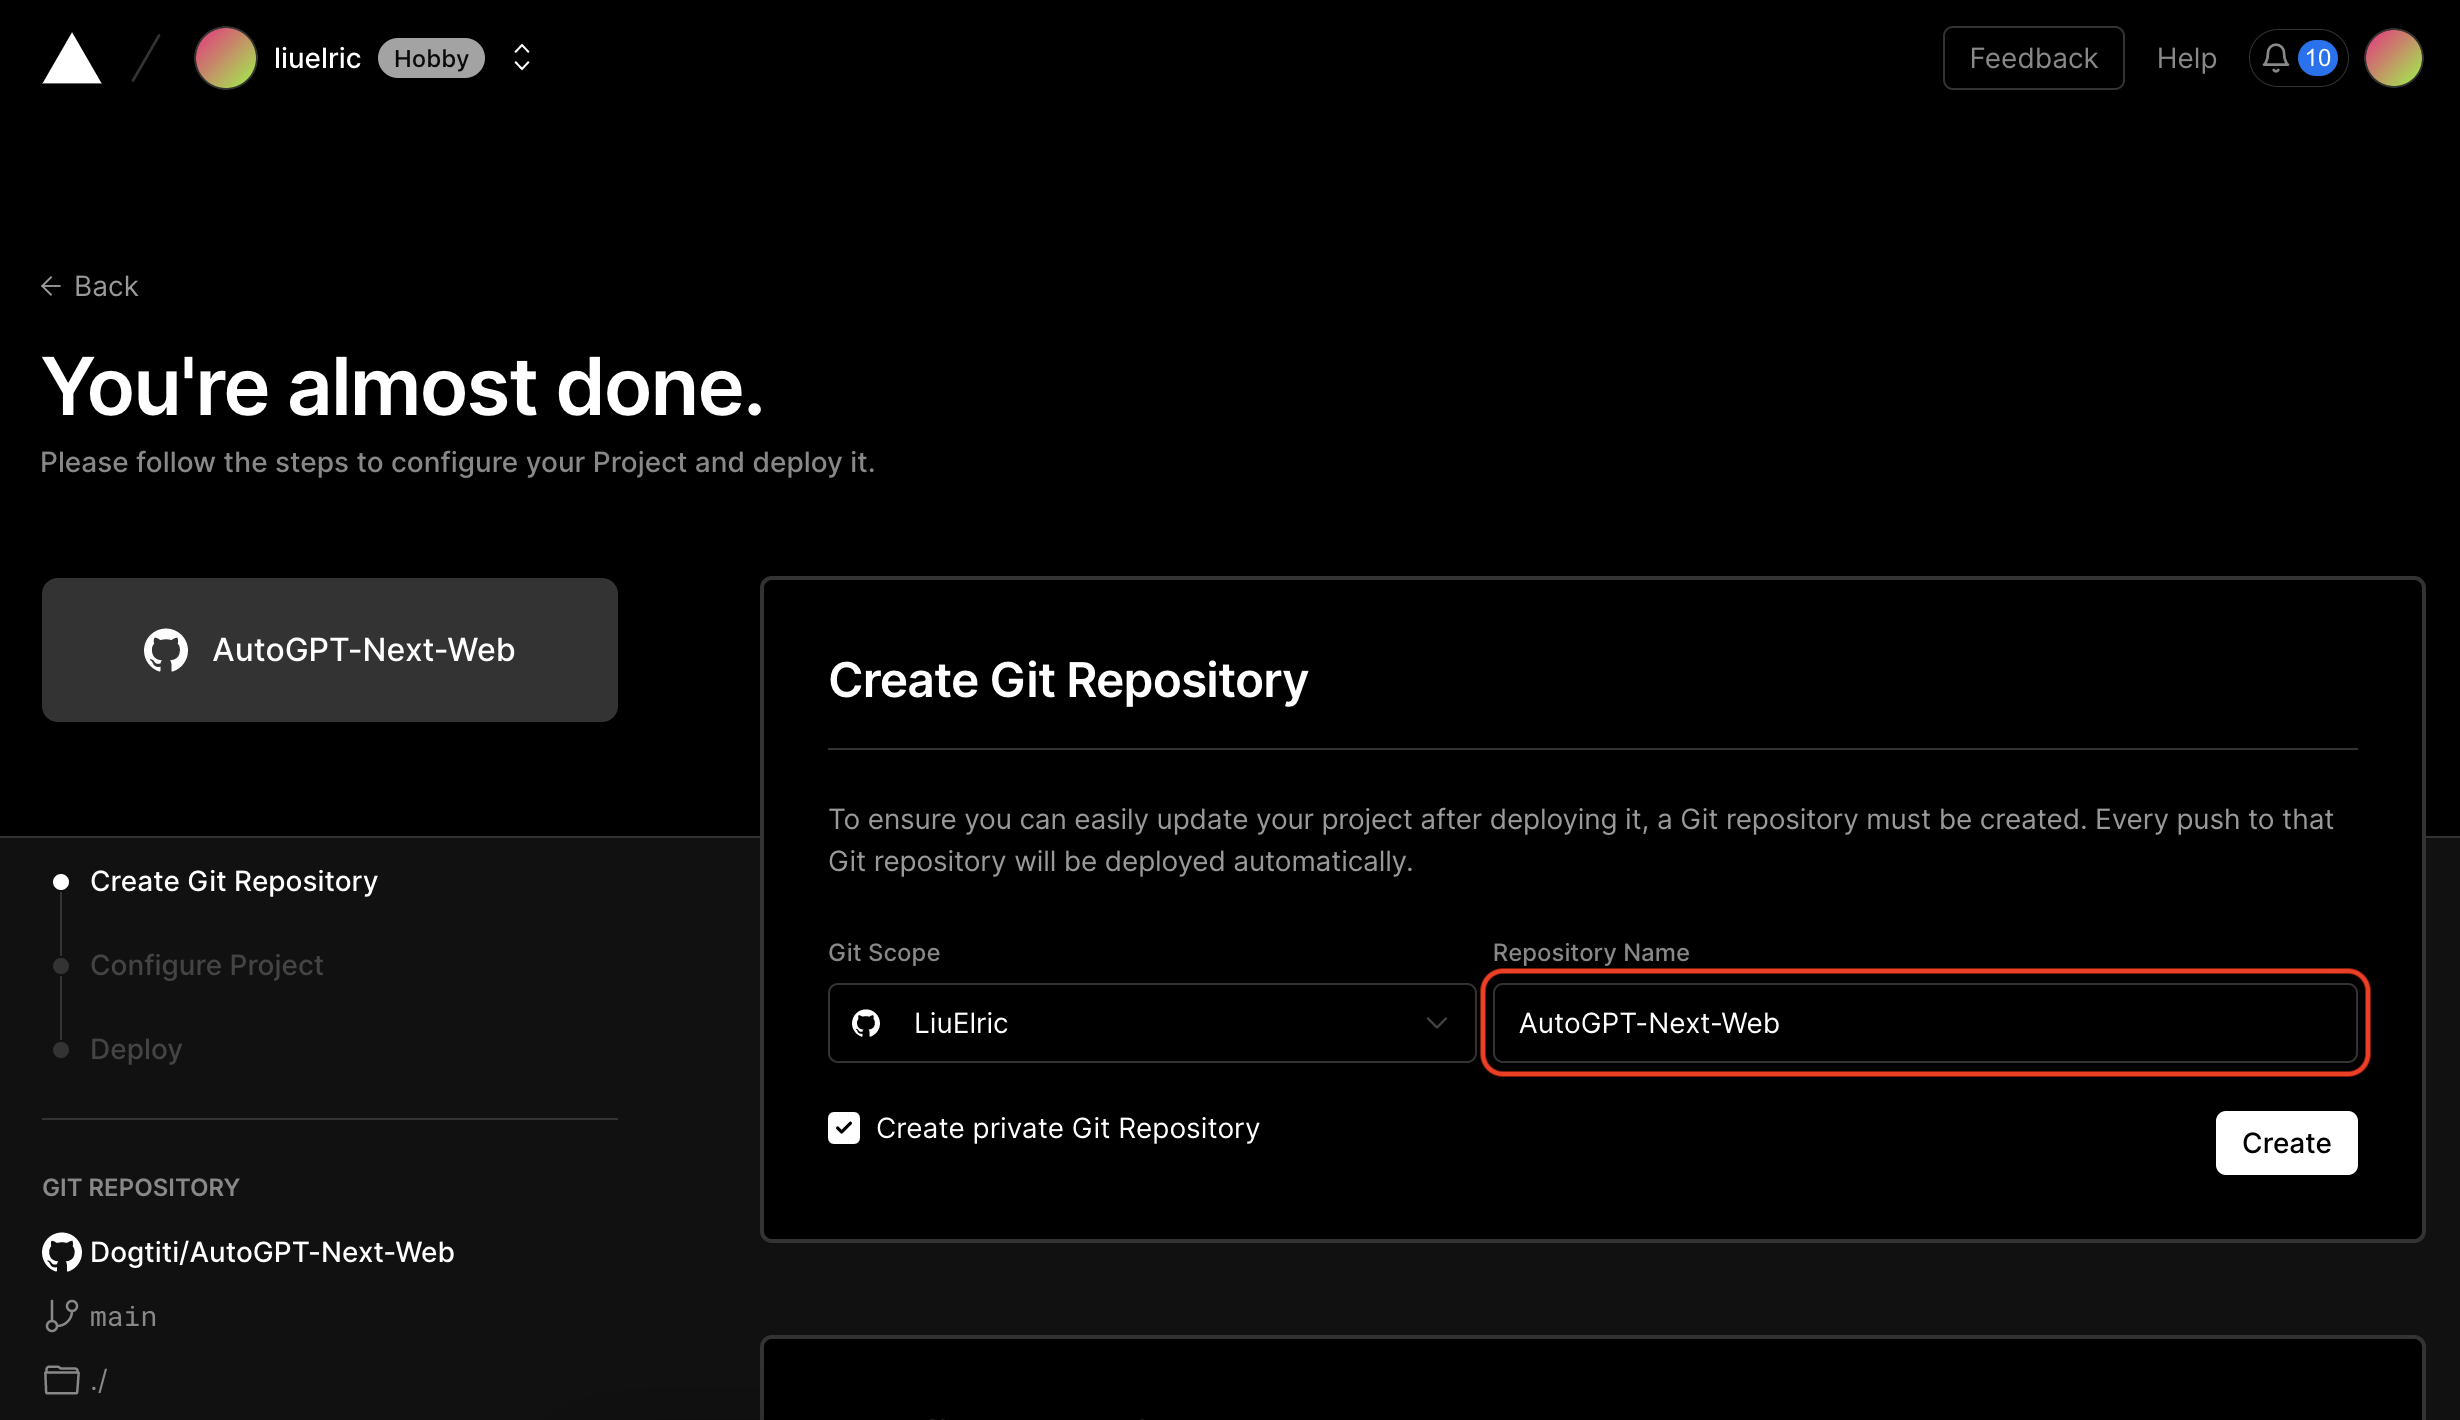Click the liuelric team avatar
Image resolution: width=2460 pixels, height=1420 pixels.
coord(225,58)
